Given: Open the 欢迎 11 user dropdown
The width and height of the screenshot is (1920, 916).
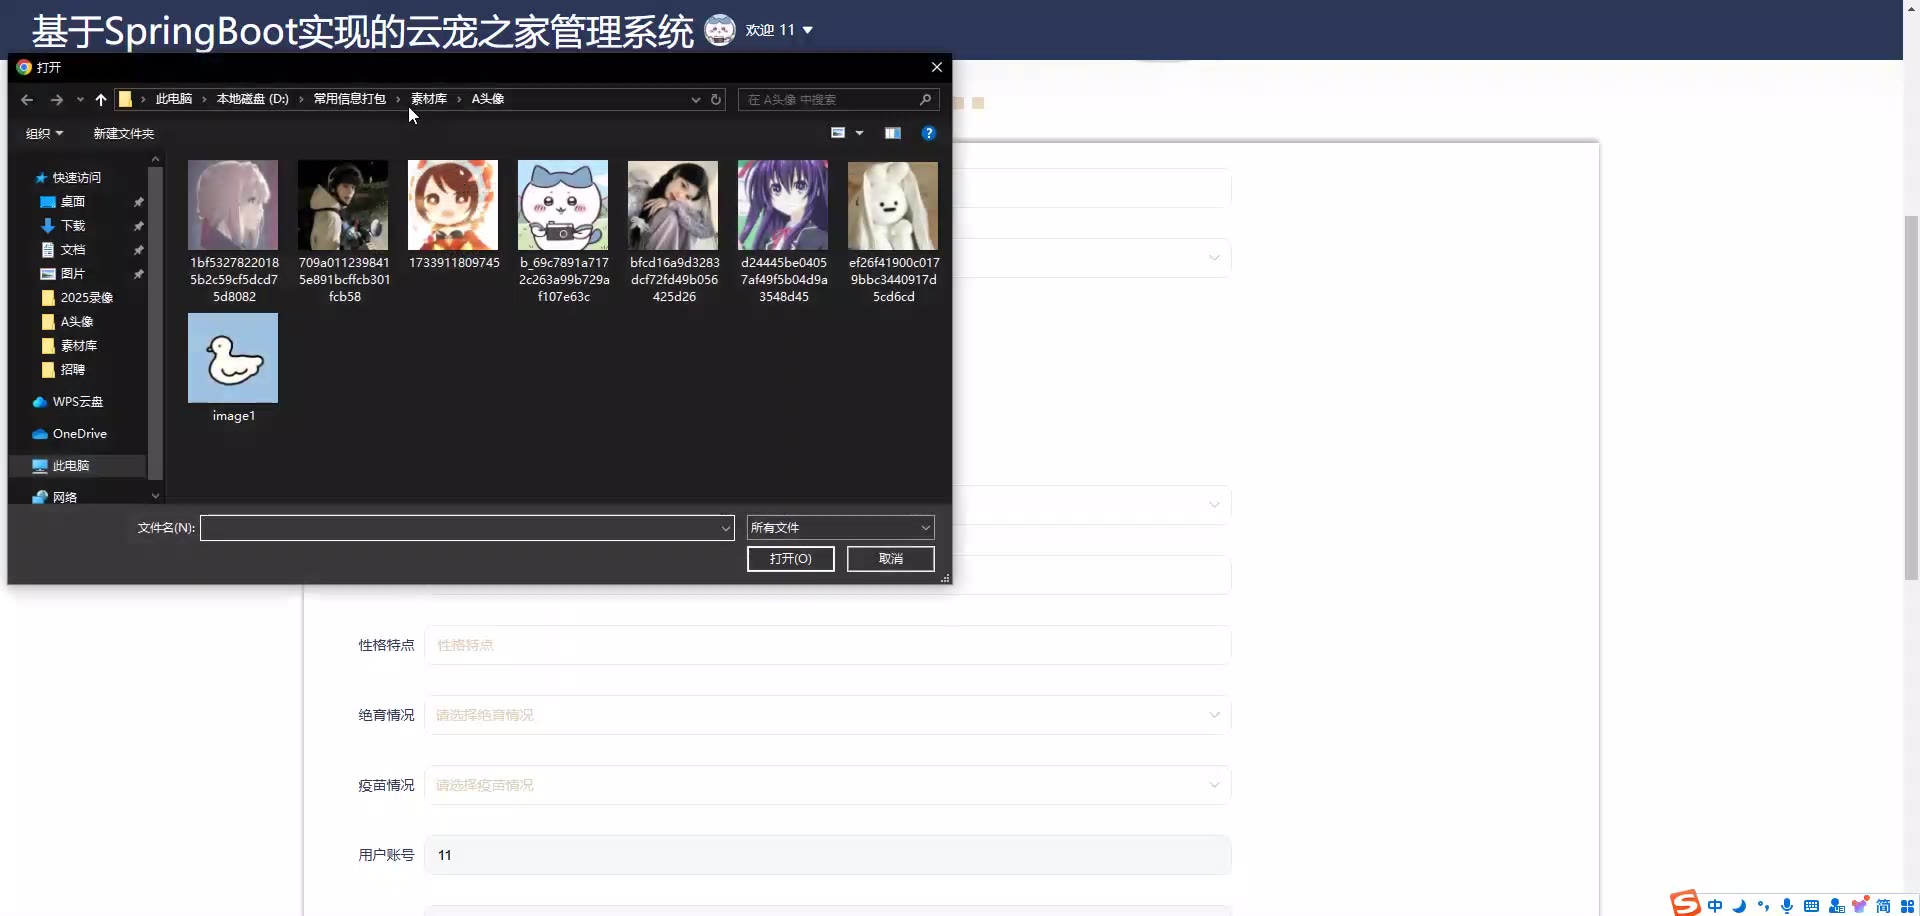Looking at the screenshot, I should click(779, 30).
